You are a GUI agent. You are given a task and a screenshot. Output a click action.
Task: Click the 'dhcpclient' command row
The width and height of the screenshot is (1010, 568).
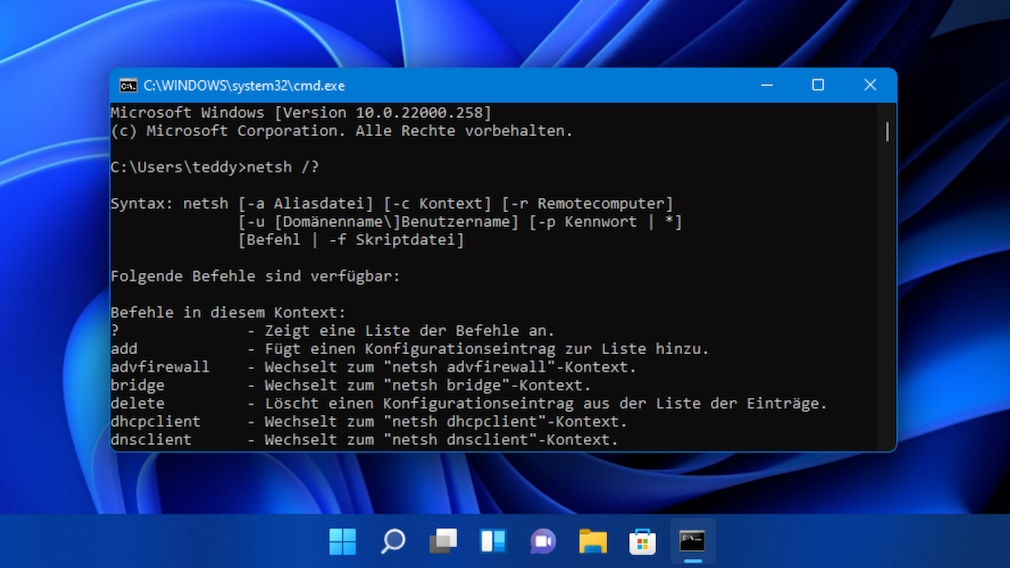pyautogui.click(x=369, y=421)
